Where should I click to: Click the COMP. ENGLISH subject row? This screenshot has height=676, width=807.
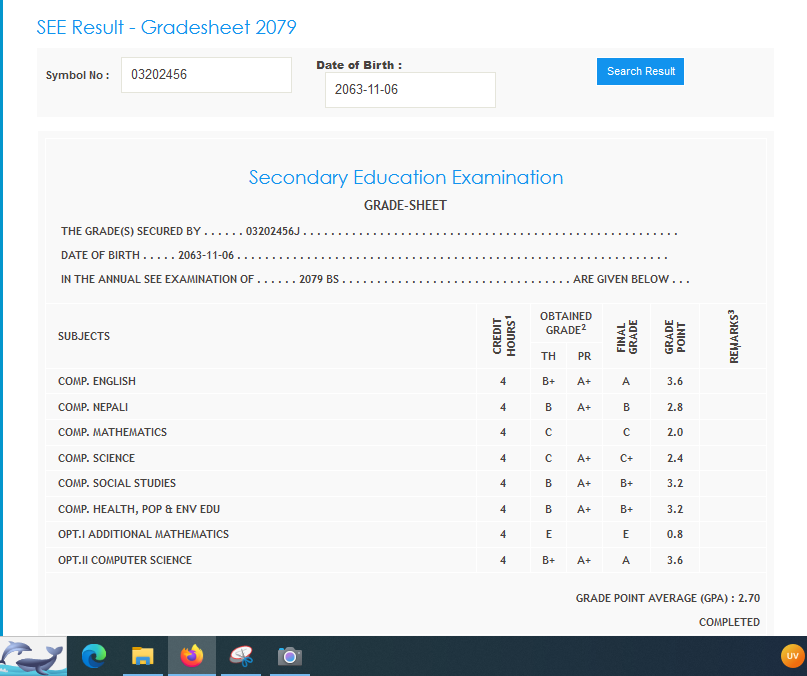click(x=97, y=381)
